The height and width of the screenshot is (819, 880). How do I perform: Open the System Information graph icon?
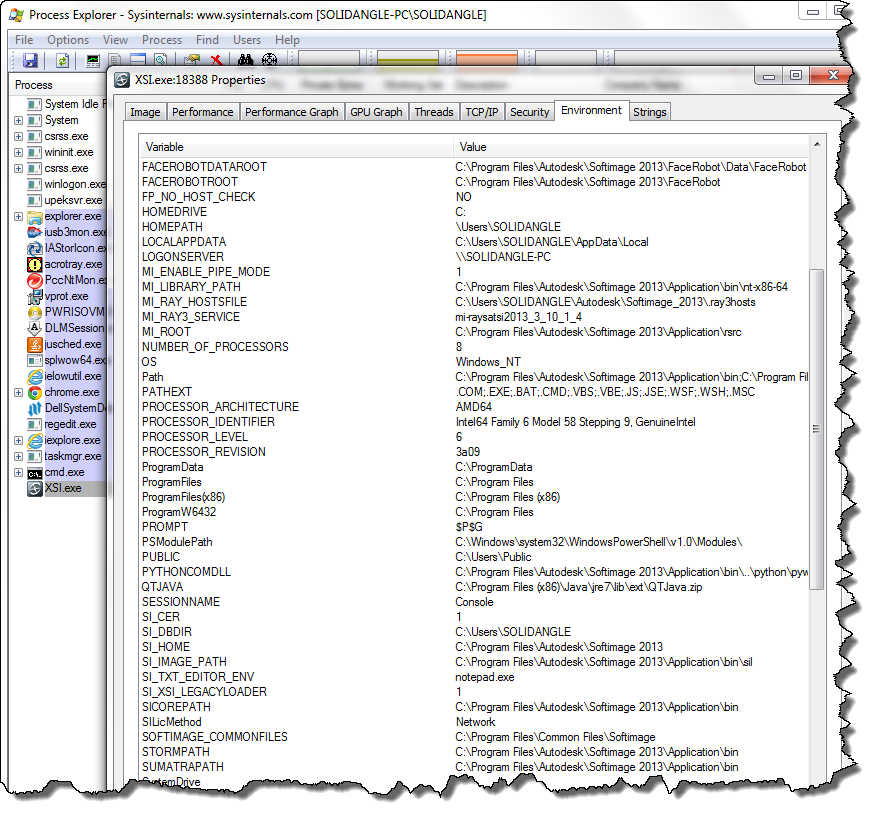(93, 61)
